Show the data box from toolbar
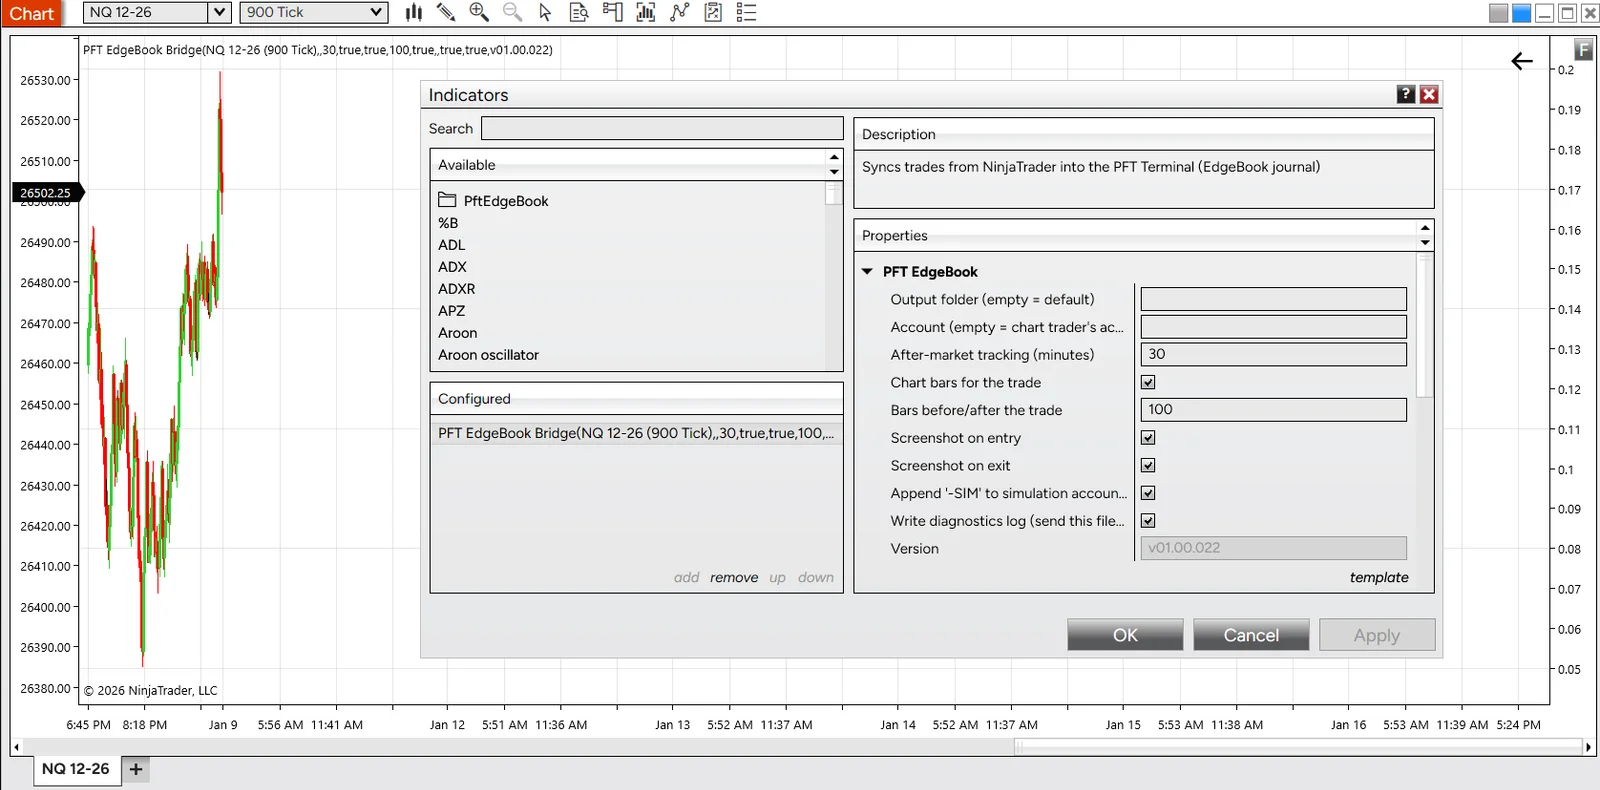 578,12
